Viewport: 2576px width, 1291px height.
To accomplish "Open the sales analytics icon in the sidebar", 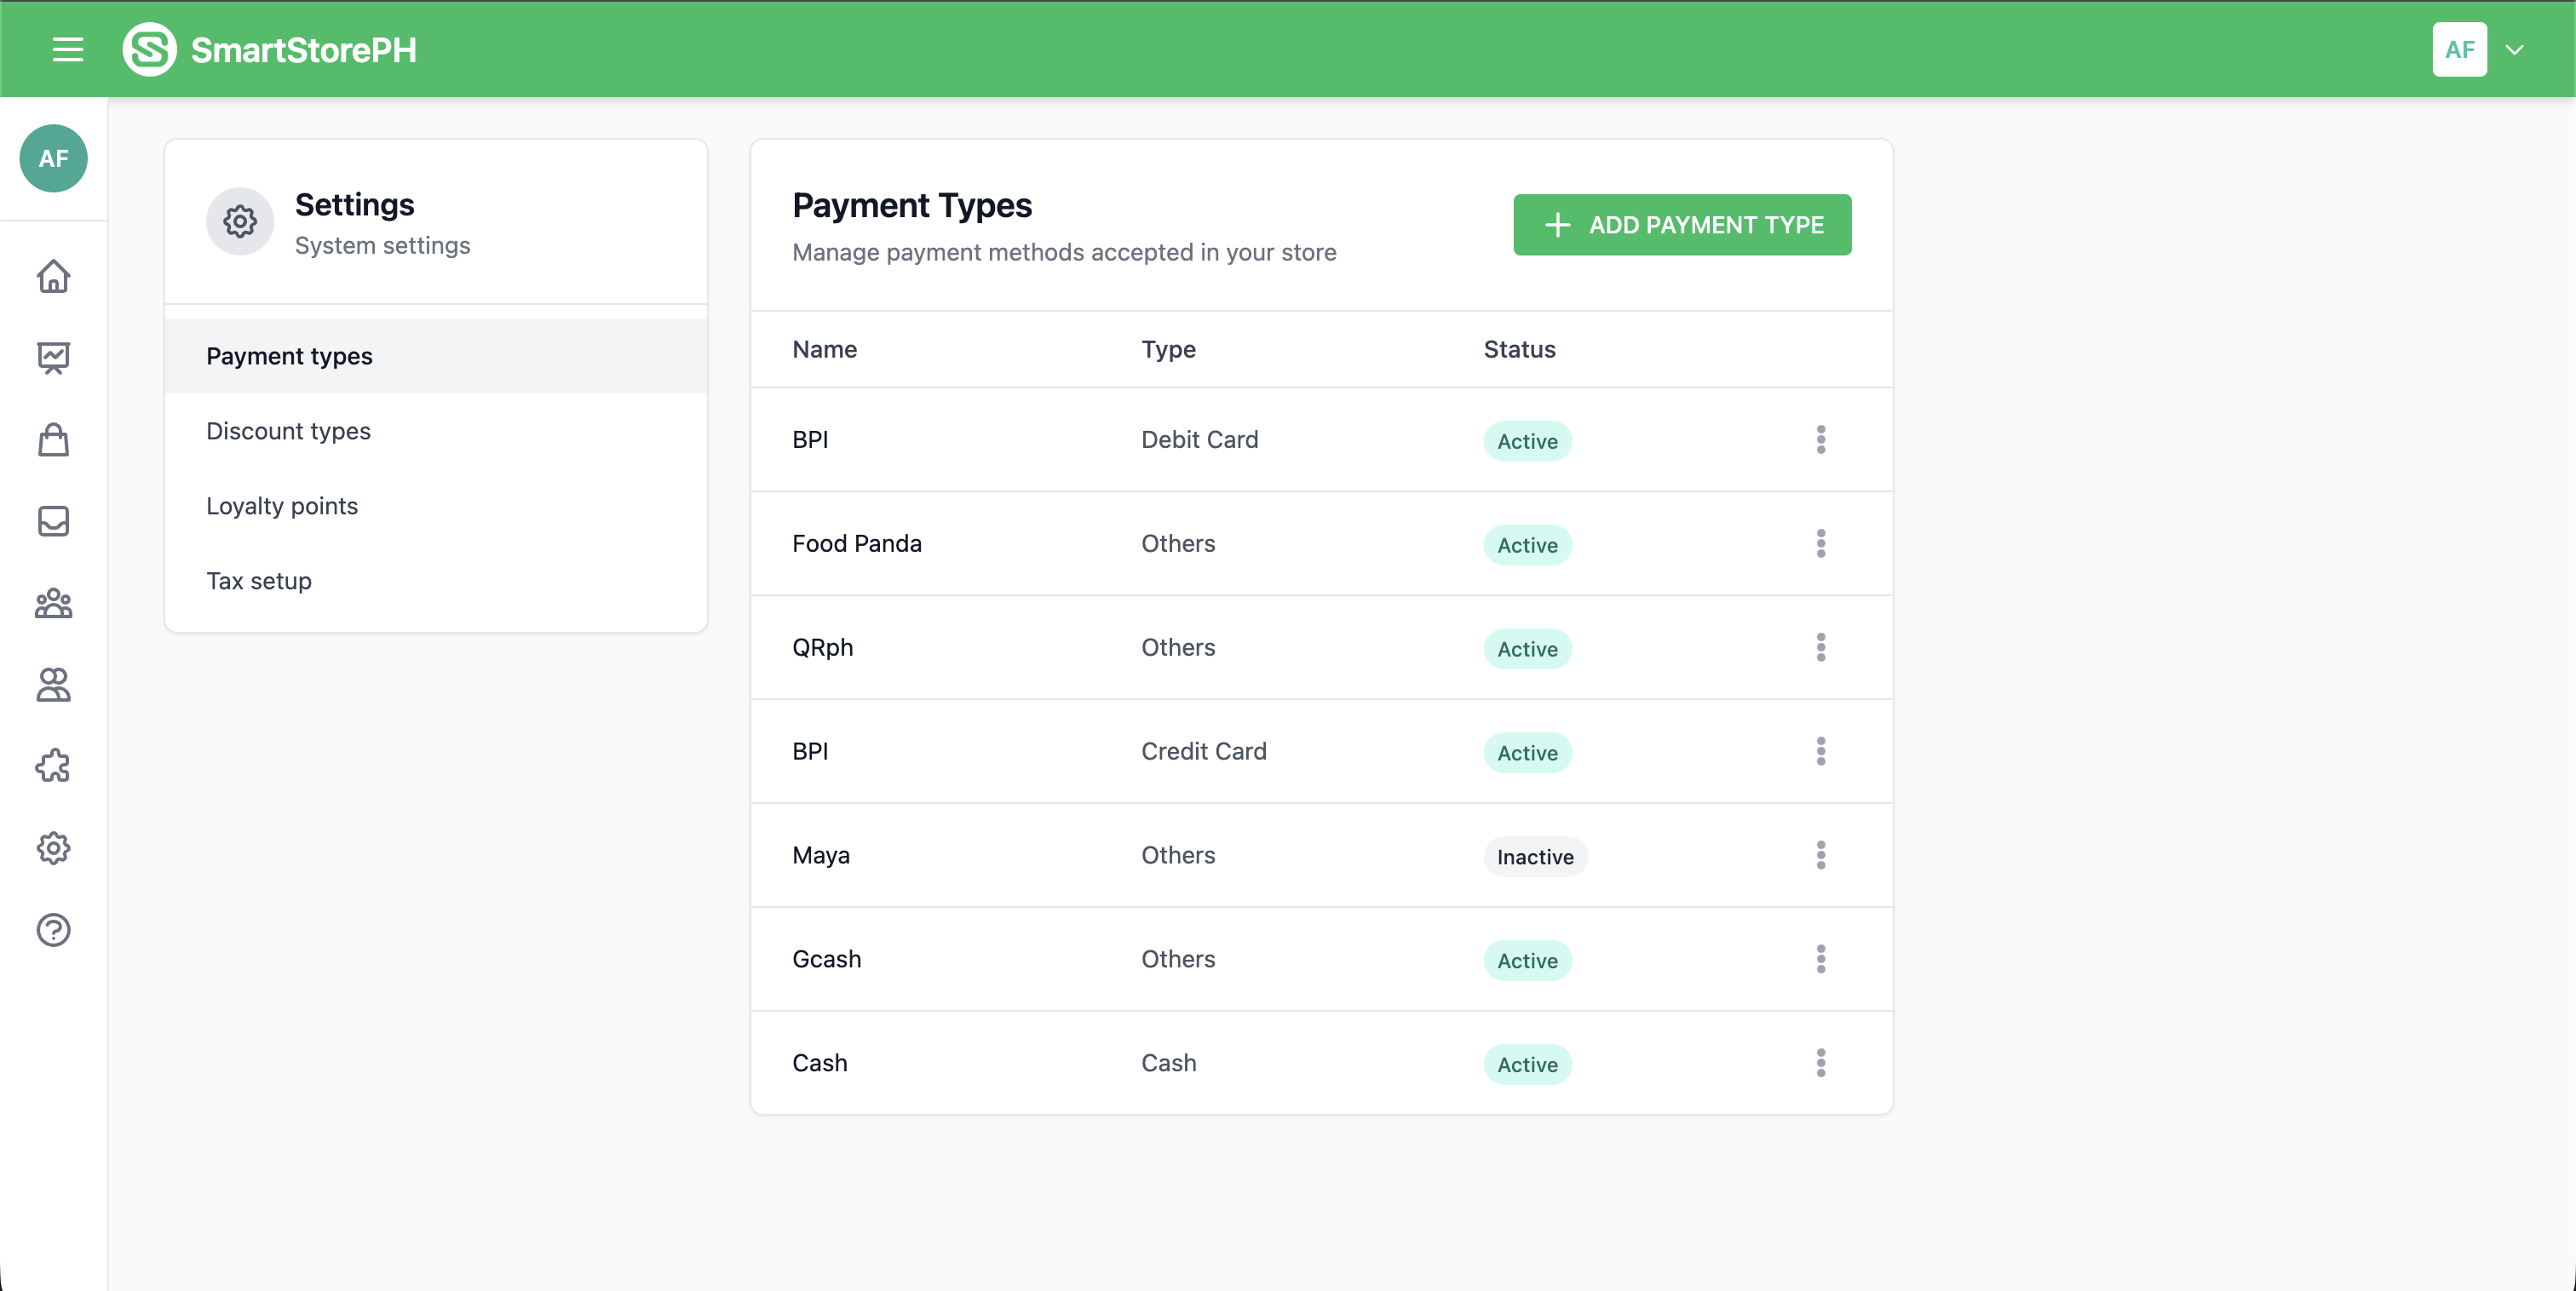I will tap(53, 357).
